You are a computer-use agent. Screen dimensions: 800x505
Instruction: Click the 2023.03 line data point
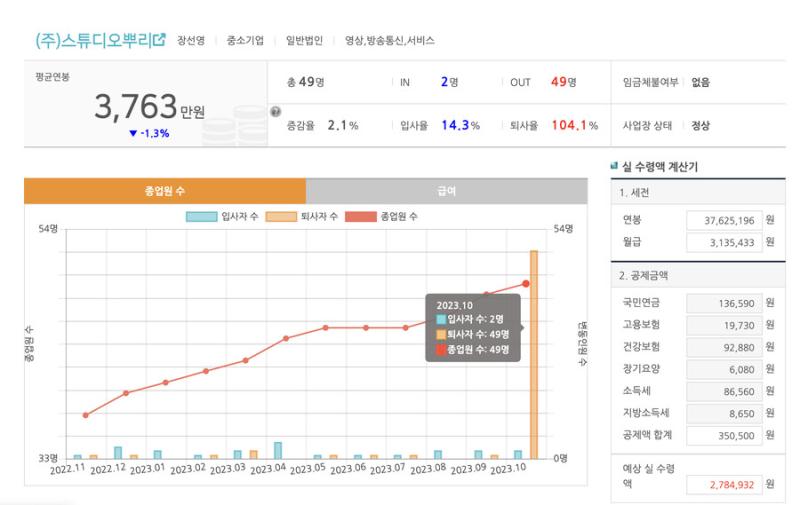(245, 360)
